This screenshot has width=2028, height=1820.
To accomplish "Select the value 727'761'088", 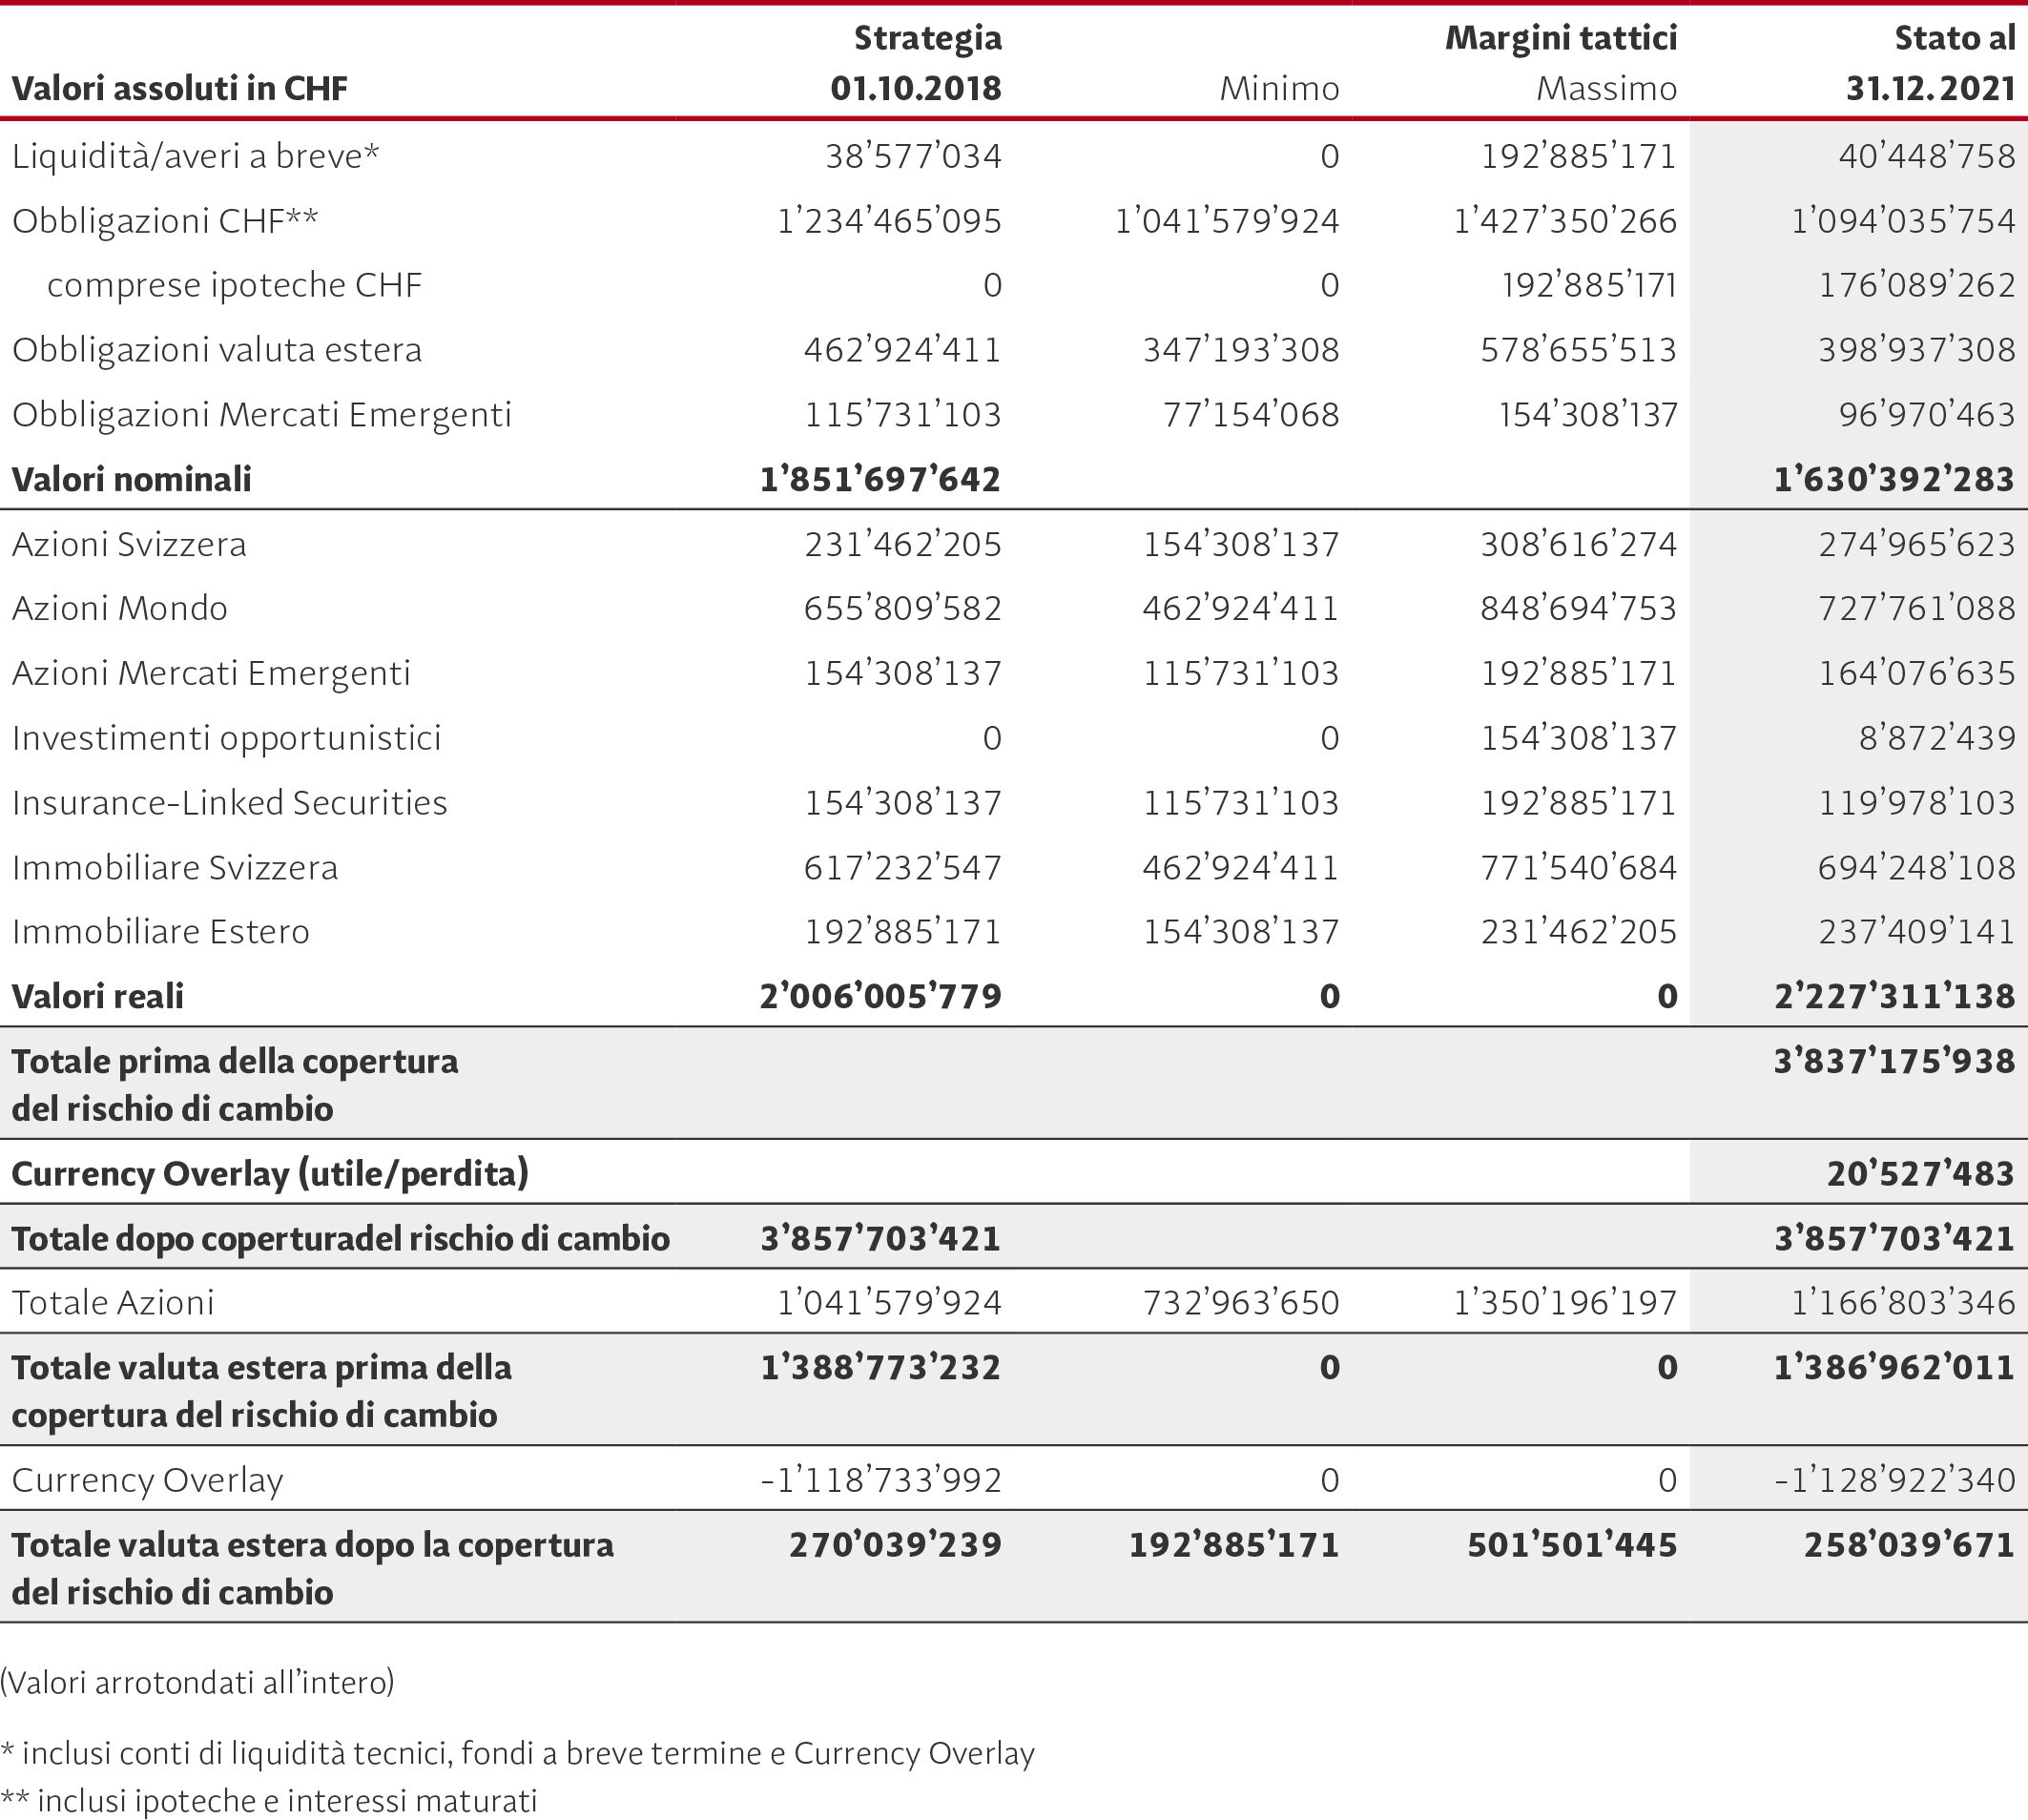I will (1917, 609).
